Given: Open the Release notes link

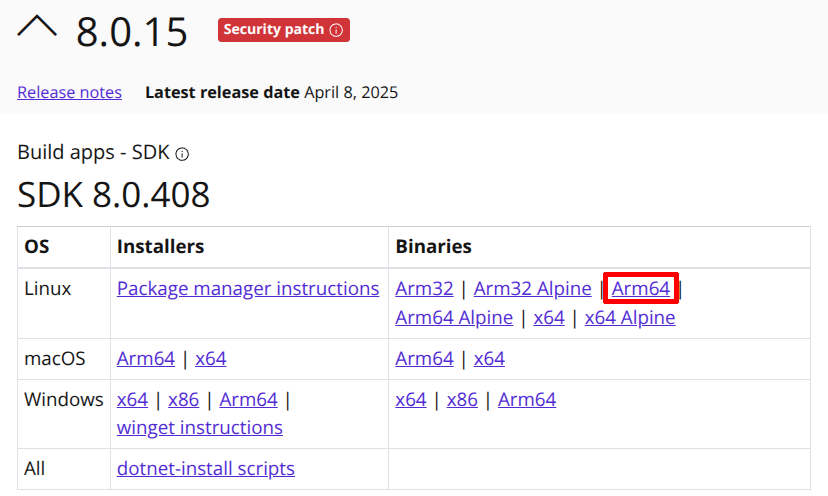Looking at the screenshot, I should click(69, 92).
